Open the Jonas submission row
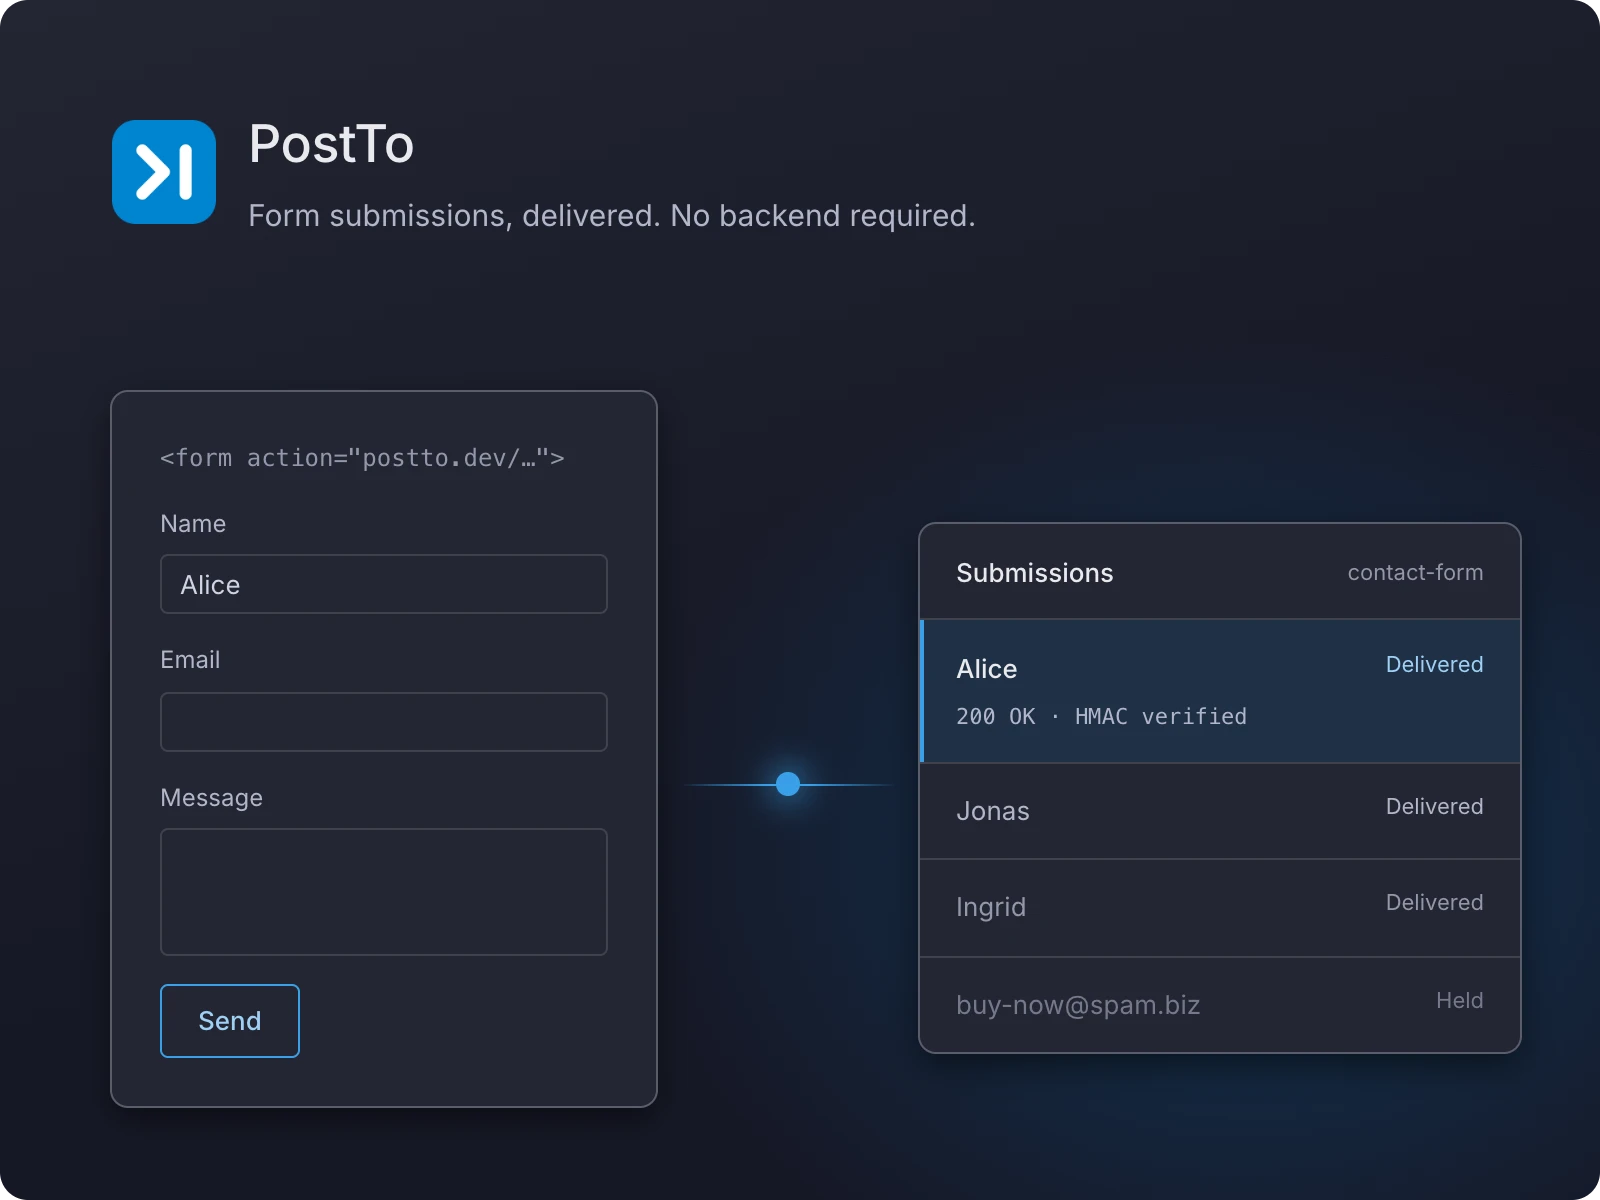The width and height of the screenshot is (1600, 1200). pyautogui.click(x=1220, y=811)
